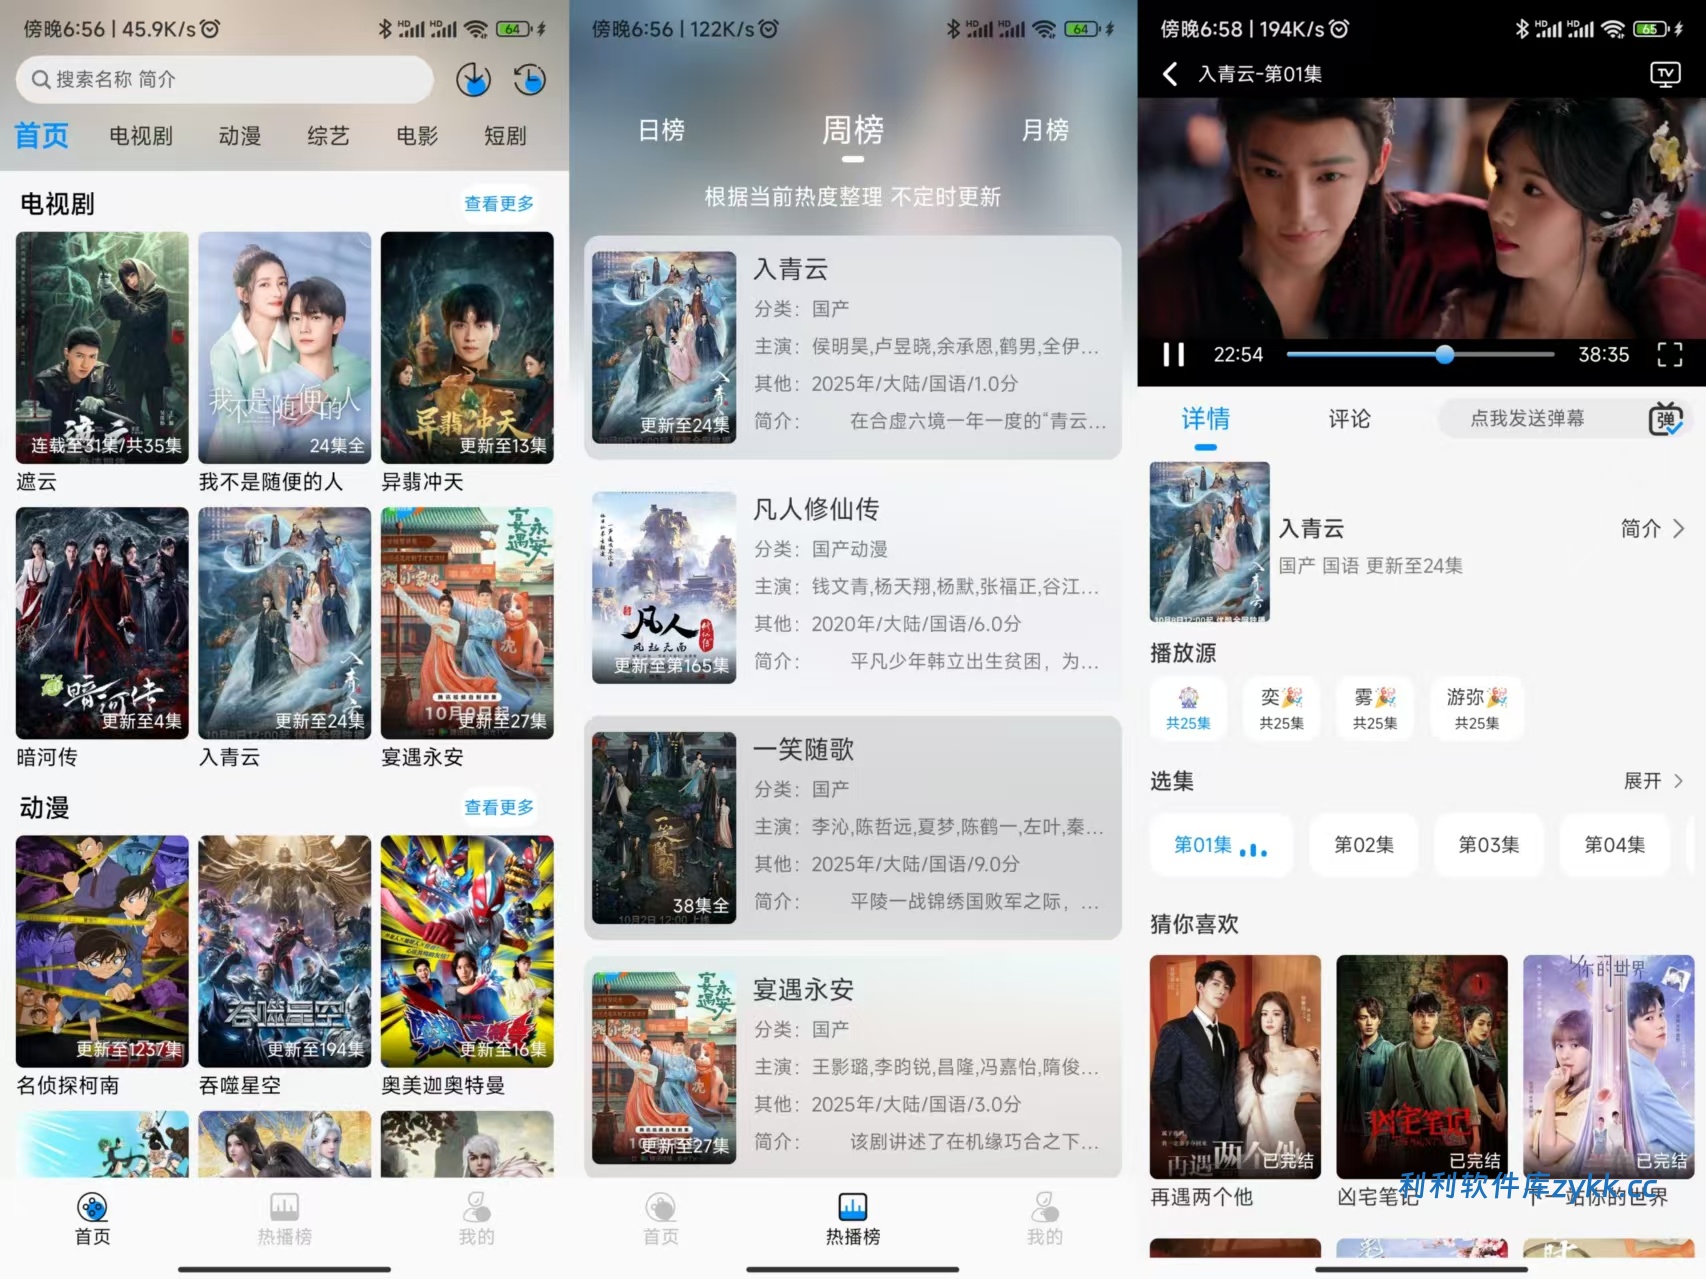Screen dimensions: 1706x1279
Task: Open 我的 in middle bottom navigation
Action: pos(1044,1218)
